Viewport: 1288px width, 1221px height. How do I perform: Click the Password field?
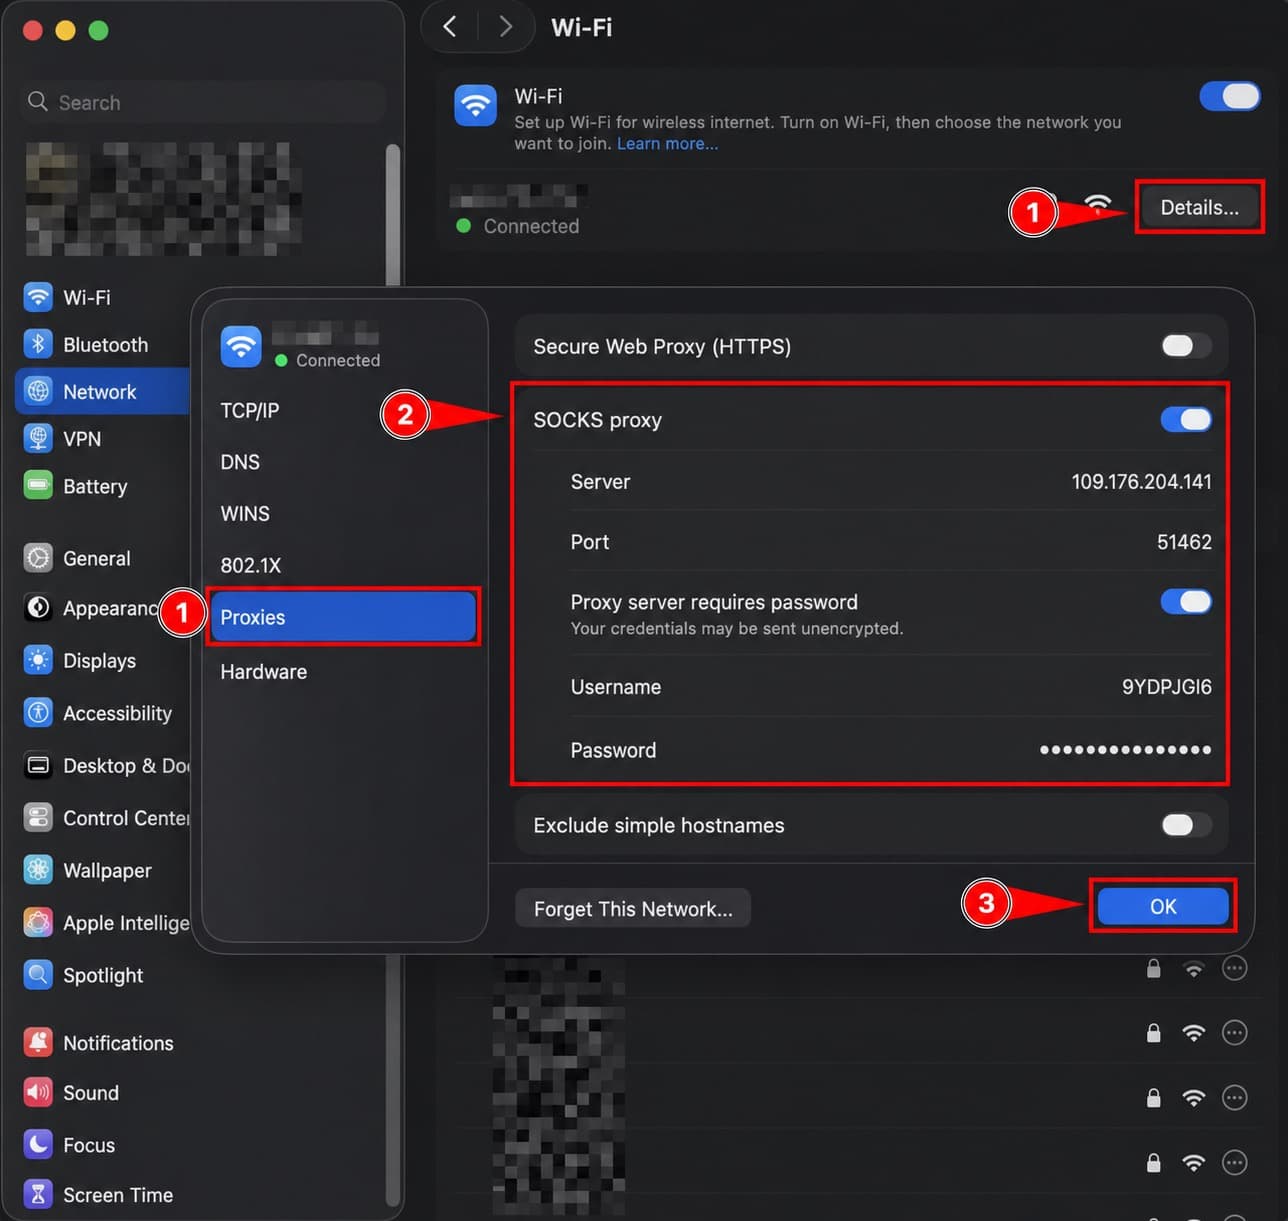click(x=1125, y=750)
